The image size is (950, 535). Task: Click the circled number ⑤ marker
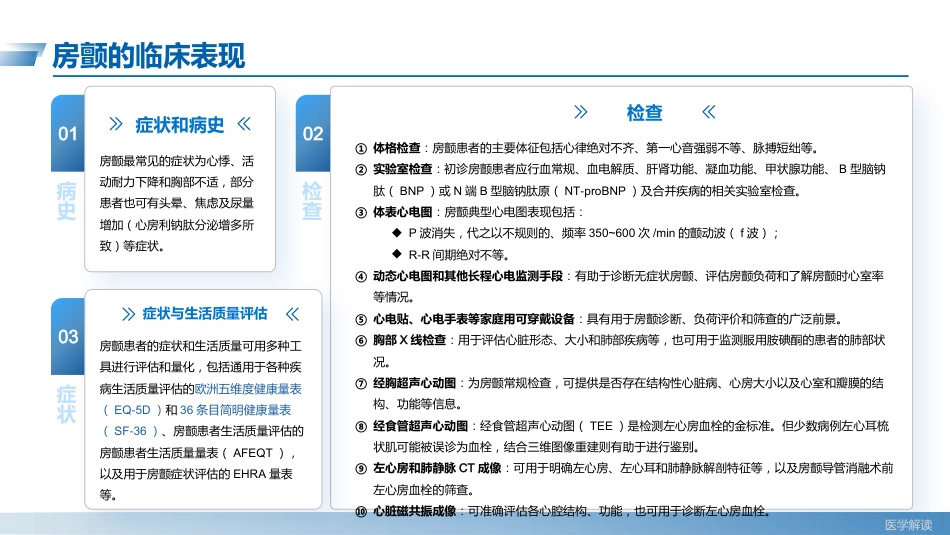361,319
